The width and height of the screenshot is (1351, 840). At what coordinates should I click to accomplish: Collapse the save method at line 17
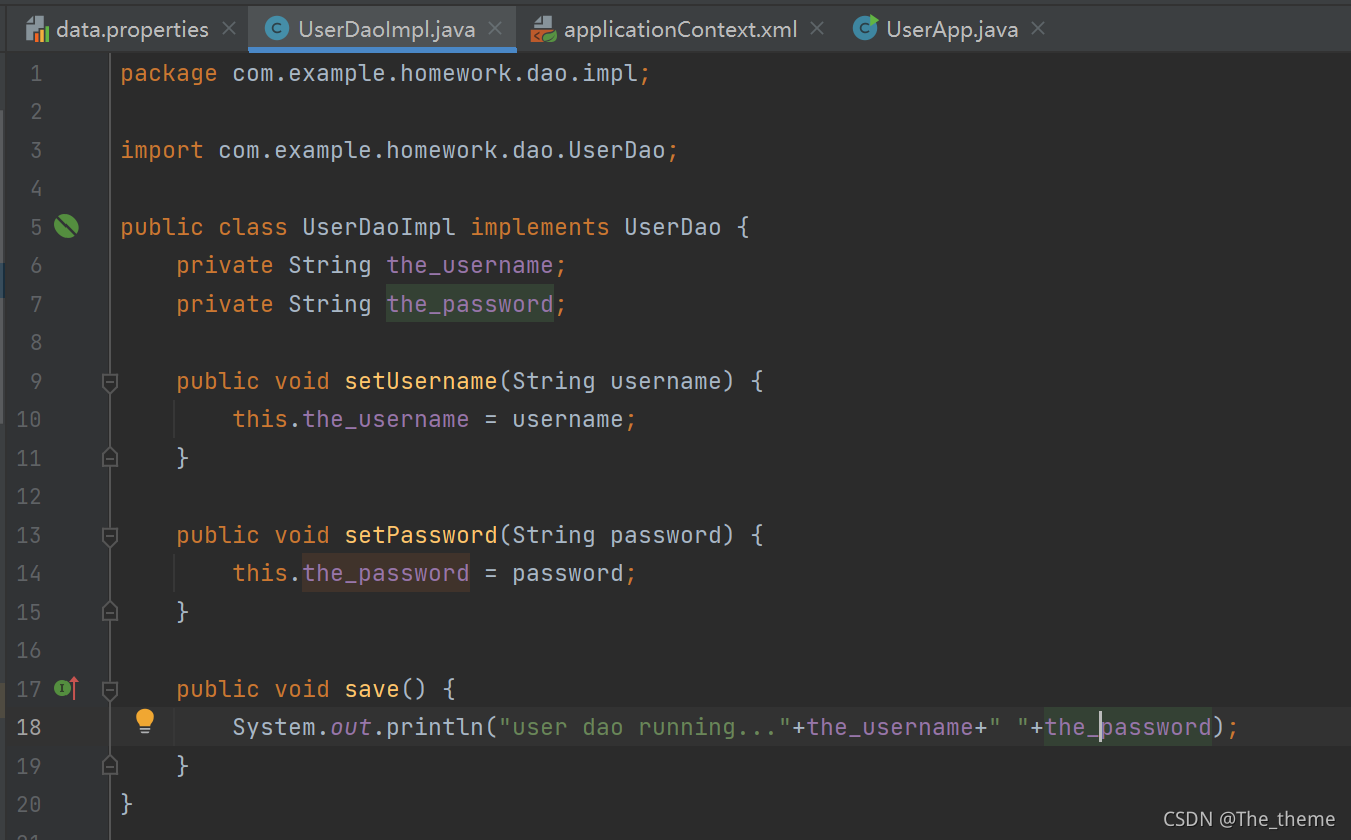(x=110, y=689)
